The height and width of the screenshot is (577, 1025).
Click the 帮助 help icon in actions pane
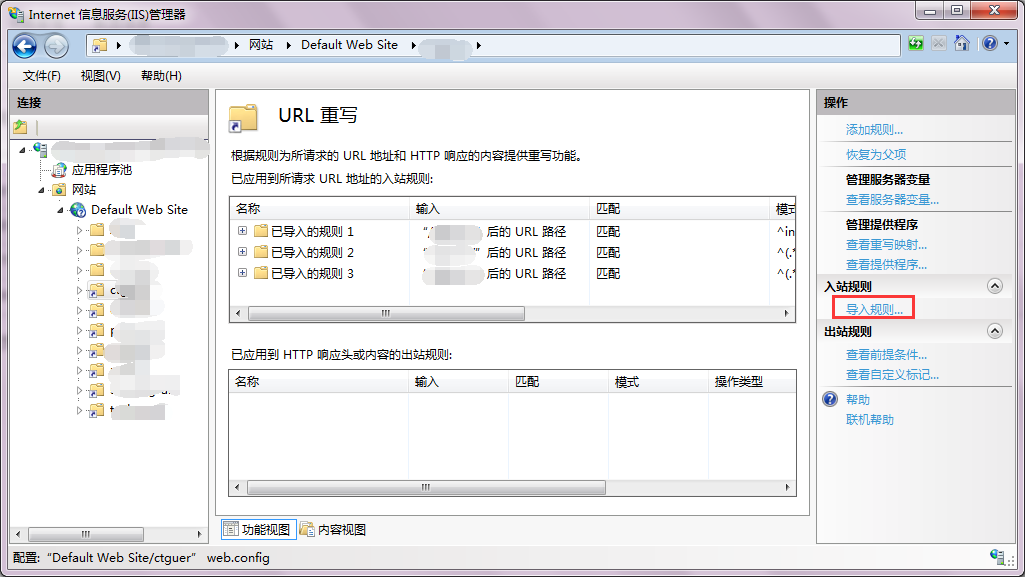coord(830,400)
